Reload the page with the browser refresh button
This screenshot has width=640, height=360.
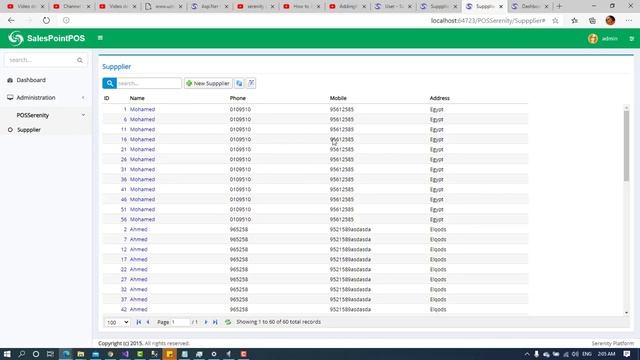46,20
